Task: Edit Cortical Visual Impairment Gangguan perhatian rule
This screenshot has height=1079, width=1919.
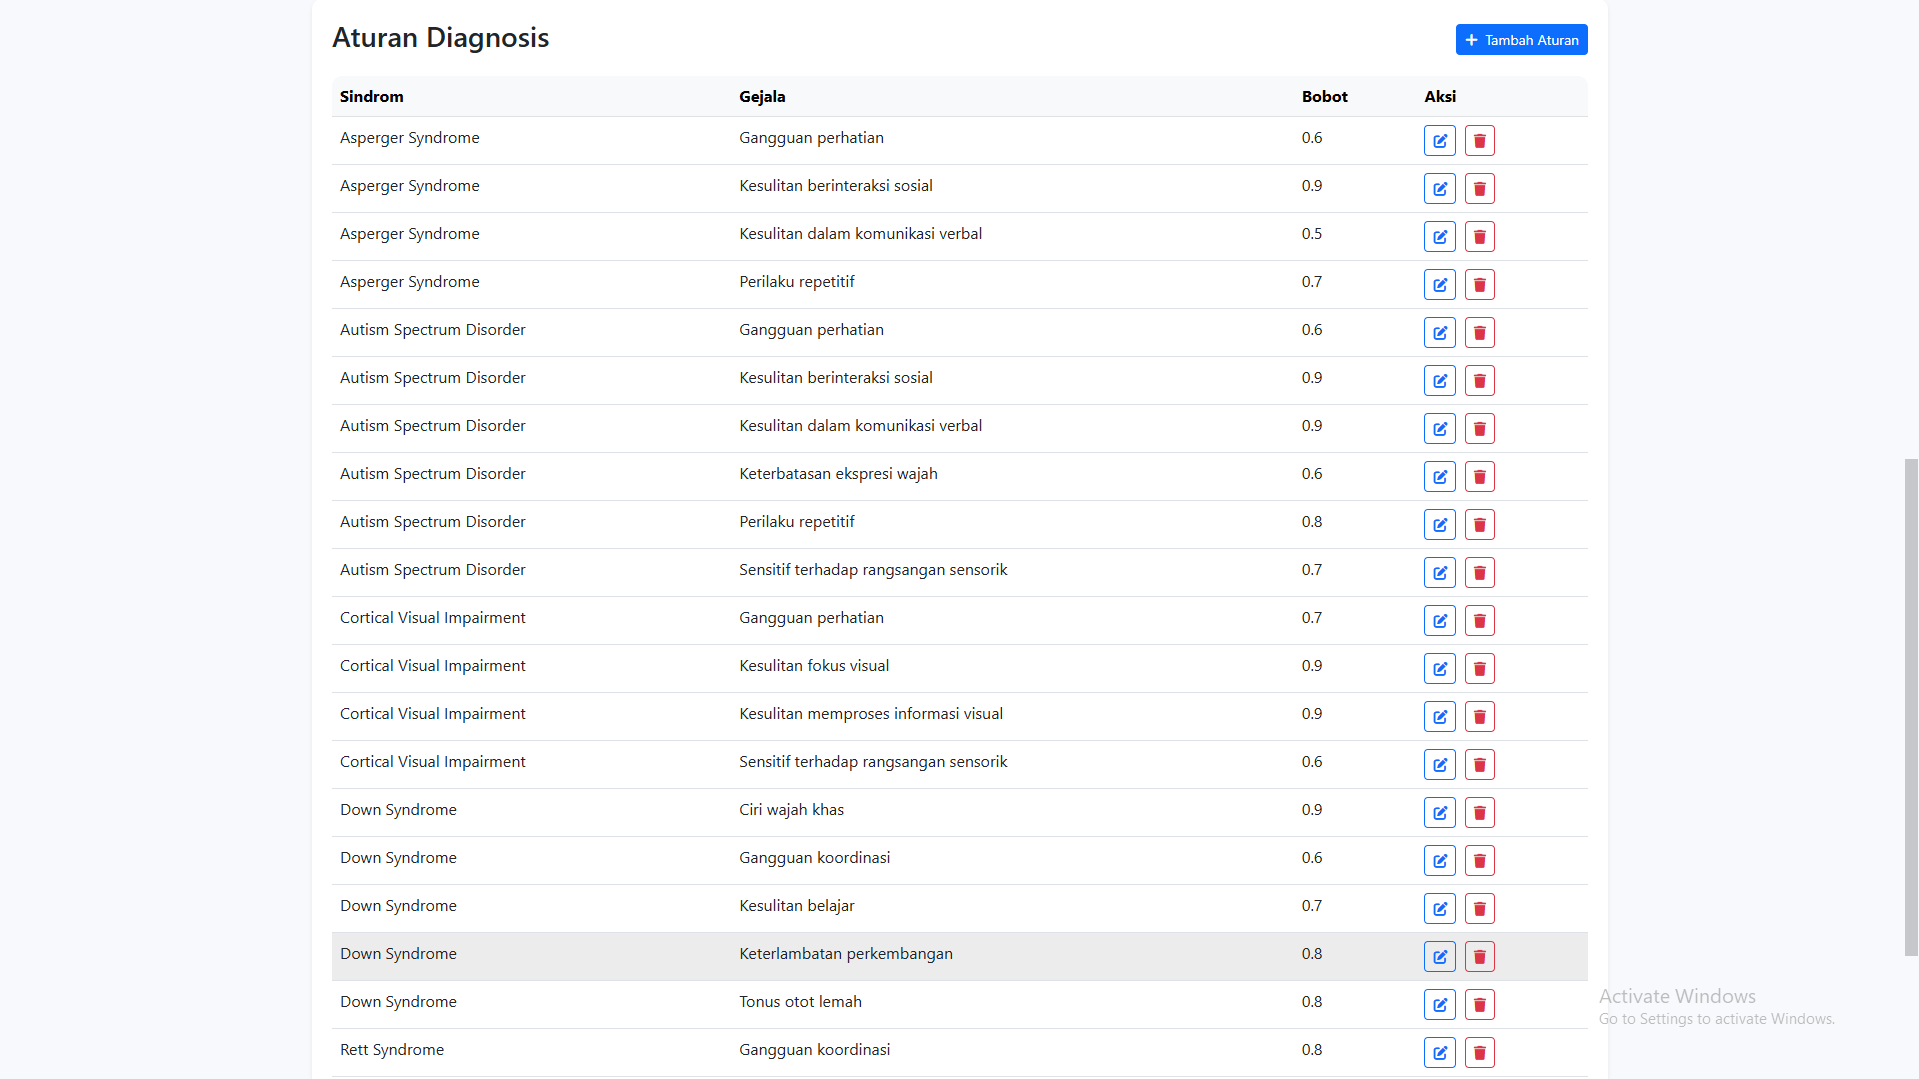Action: coord(1440,621)
